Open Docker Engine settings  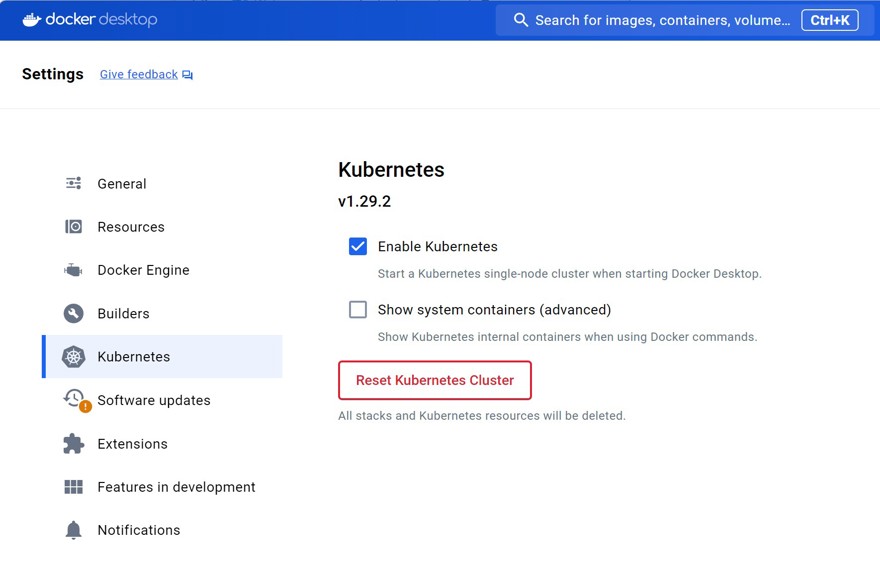[162, 270]
